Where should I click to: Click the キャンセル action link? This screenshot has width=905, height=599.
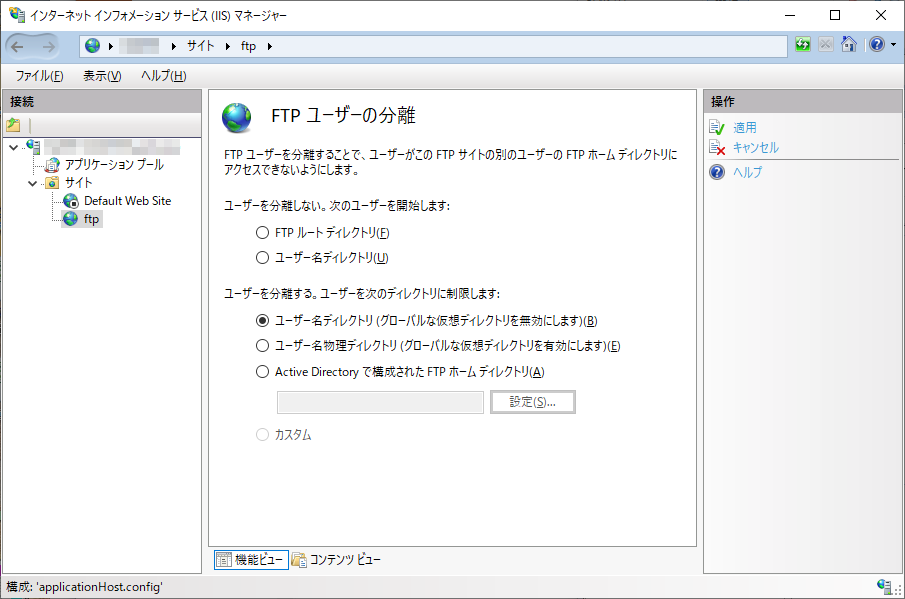756,148
